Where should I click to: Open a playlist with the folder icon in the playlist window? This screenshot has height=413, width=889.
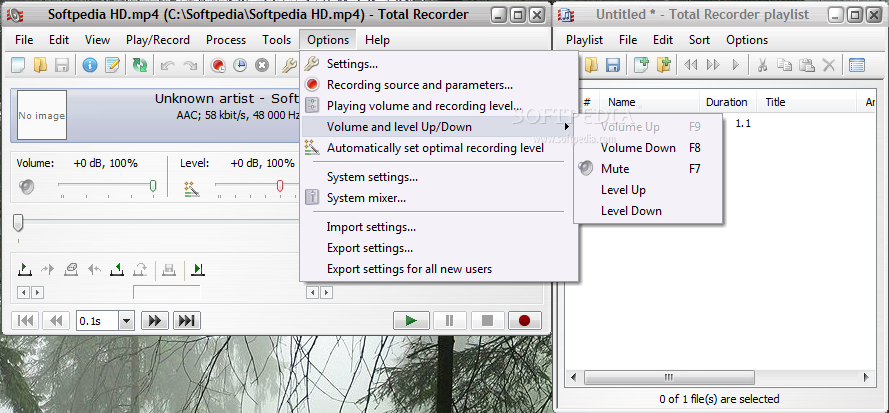click(591, 65)
